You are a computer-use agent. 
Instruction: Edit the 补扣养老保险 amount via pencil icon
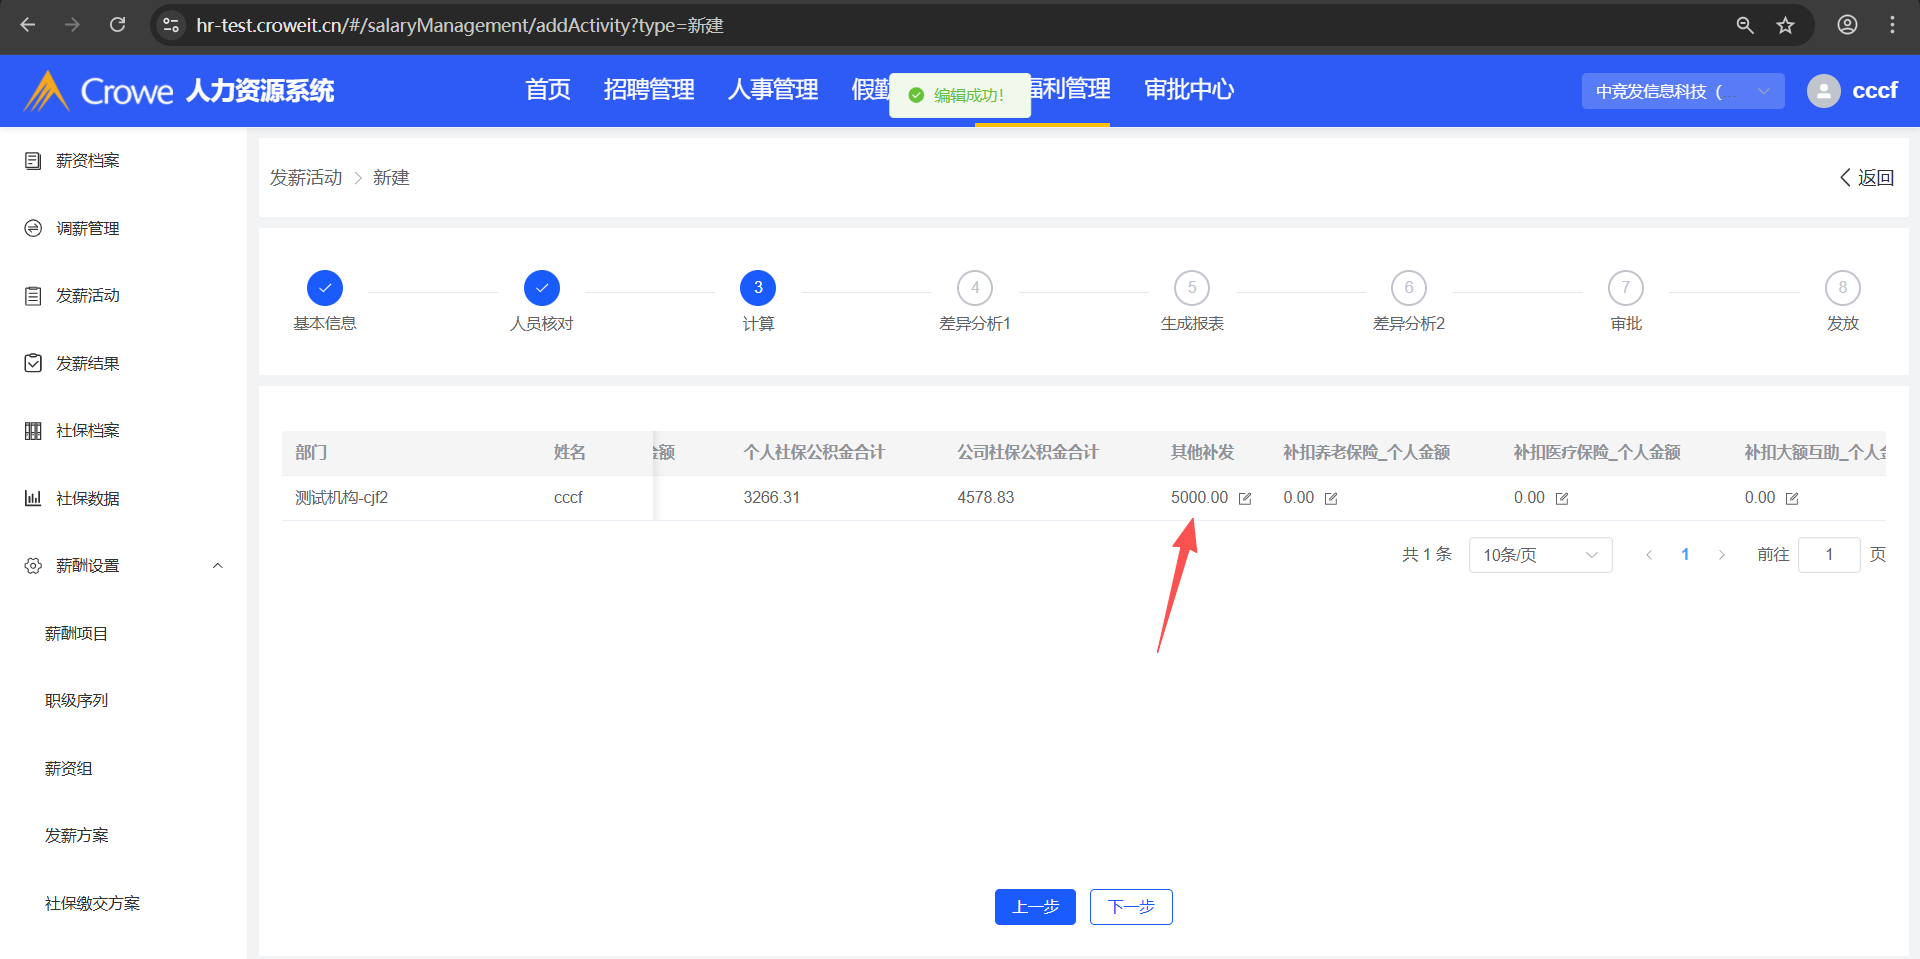coord(1331,499)
